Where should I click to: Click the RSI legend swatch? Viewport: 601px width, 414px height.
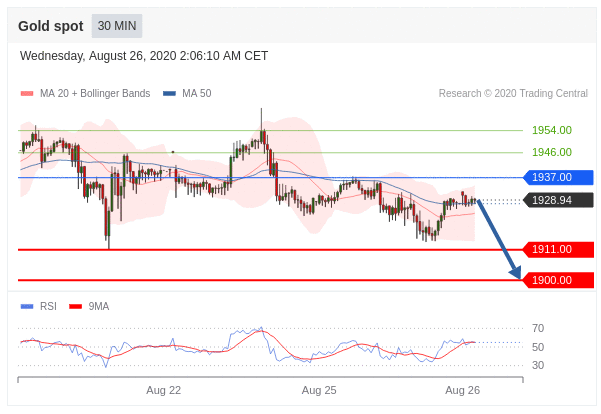27,306
